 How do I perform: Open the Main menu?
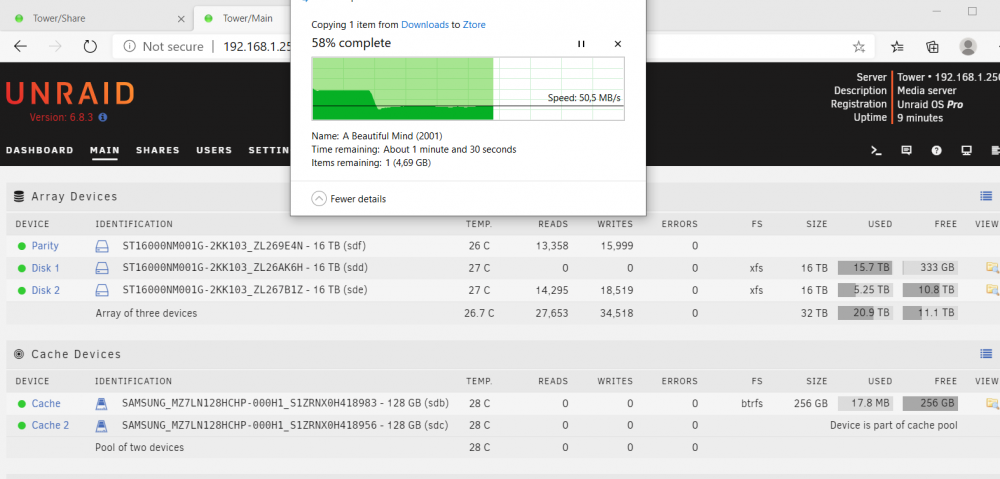(105, 151)
